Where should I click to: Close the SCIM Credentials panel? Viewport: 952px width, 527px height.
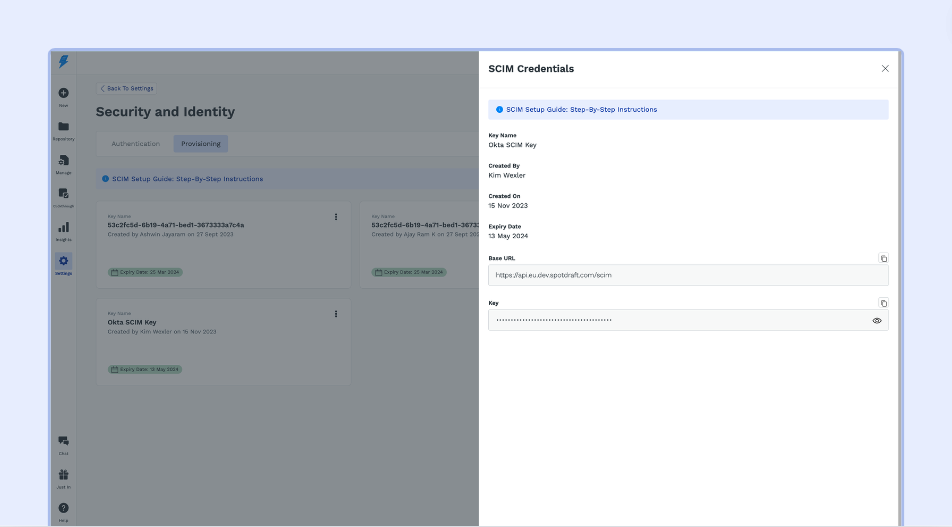[x=885, y=69]
